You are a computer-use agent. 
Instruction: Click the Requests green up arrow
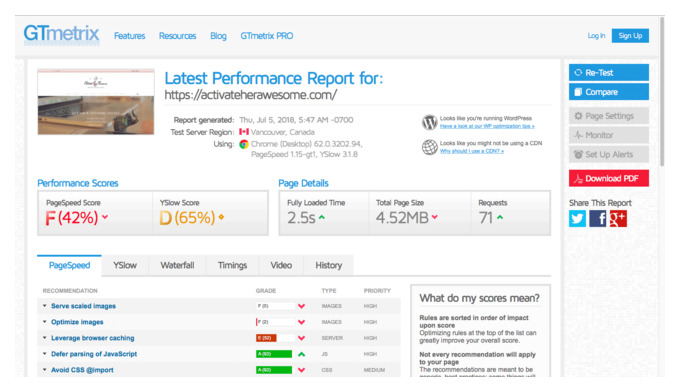click(x=500, y=217)
